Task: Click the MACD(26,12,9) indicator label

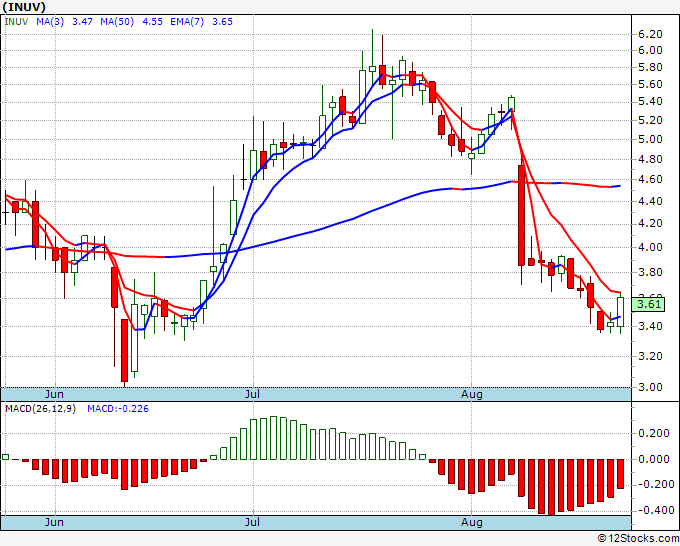Action: tap(40, 409)
